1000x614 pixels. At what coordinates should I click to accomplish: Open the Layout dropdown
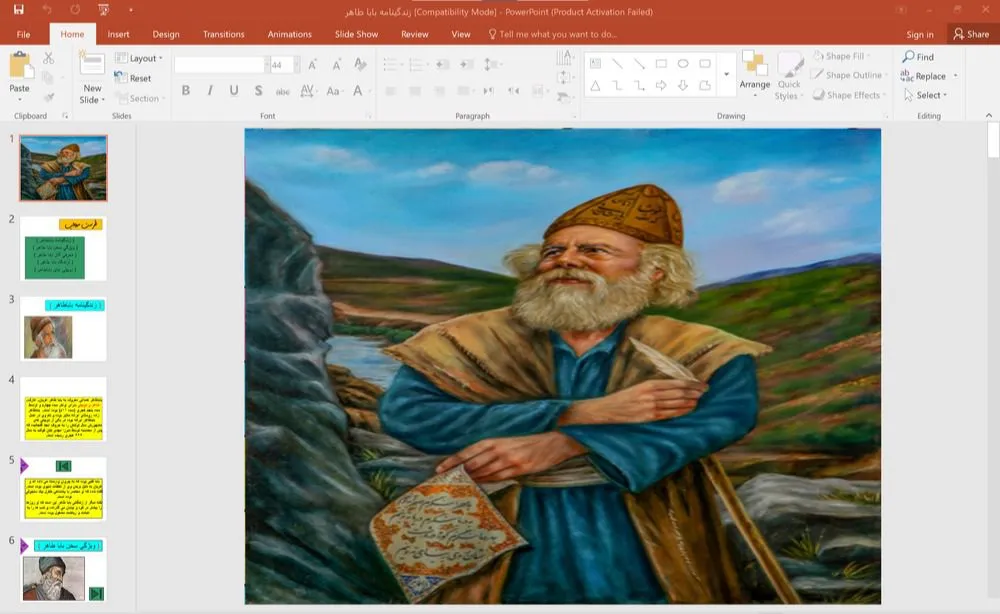pos(142,58)
